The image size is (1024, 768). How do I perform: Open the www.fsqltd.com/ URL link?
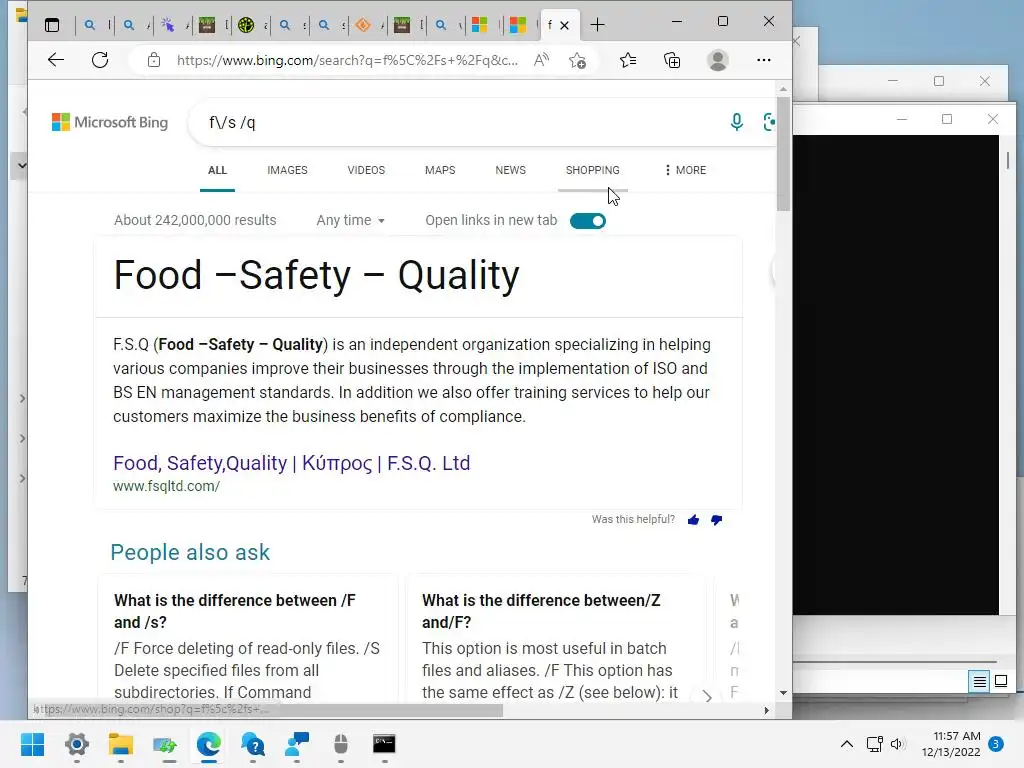coord(167,486)
